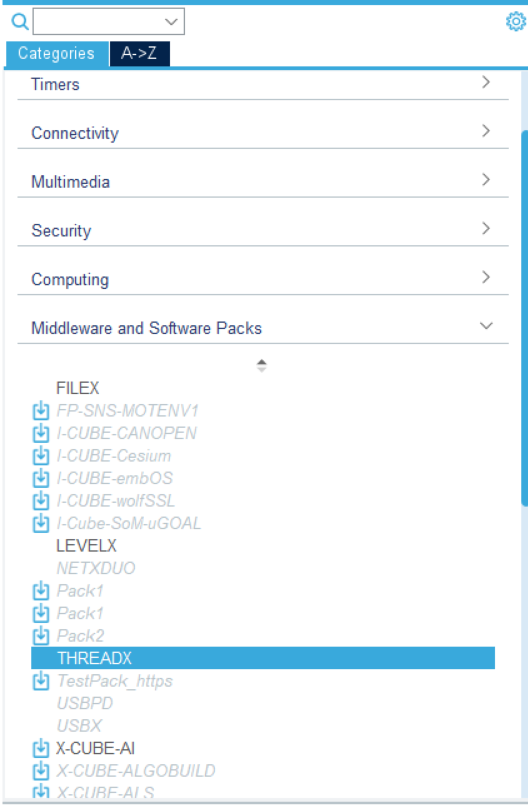Click the search magnifier icon
The height and width of the screenshot is (810, 528).
coord(20,22)
